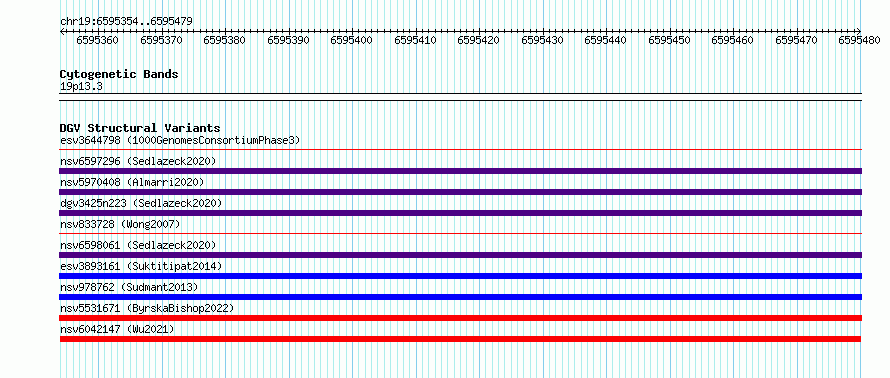Click the thin red nsv833728 bar
890x378 pixels.
coord(460,234)
